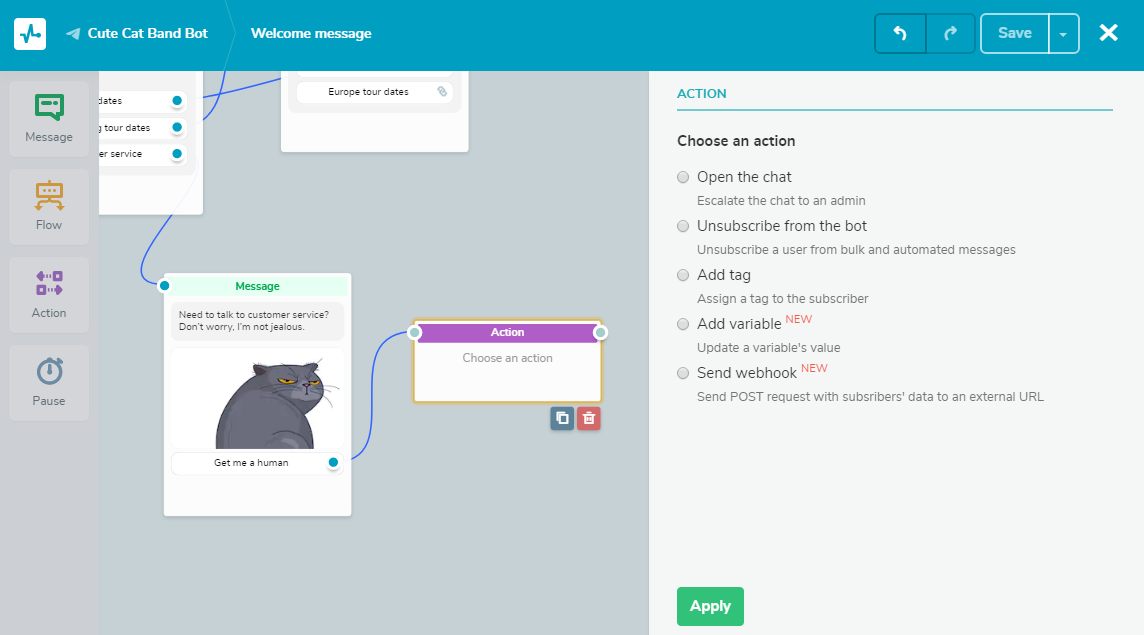Delete the Action block
1144x635 pixels.
tap(589, 418)
